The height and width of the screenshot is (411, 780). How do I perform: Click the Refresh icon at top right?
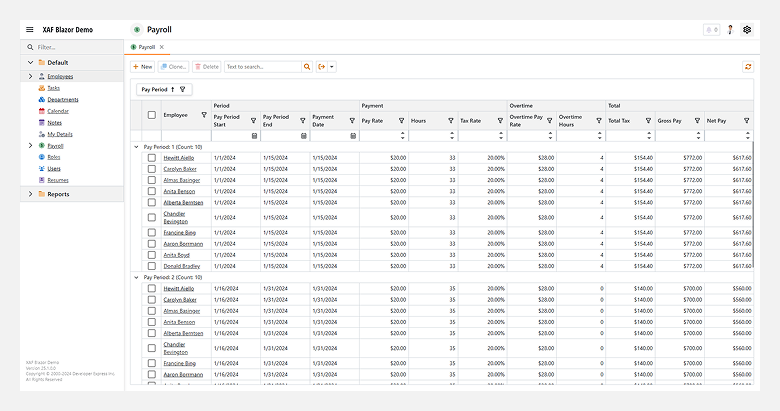[746, 67]
